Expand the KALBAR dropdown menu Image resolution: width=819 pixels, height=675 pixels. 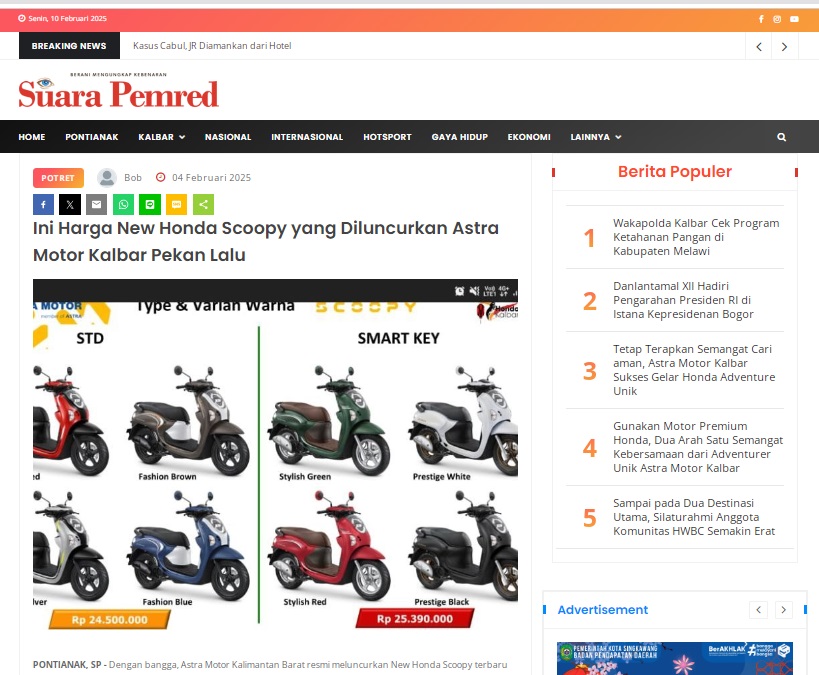pos(161,137)
